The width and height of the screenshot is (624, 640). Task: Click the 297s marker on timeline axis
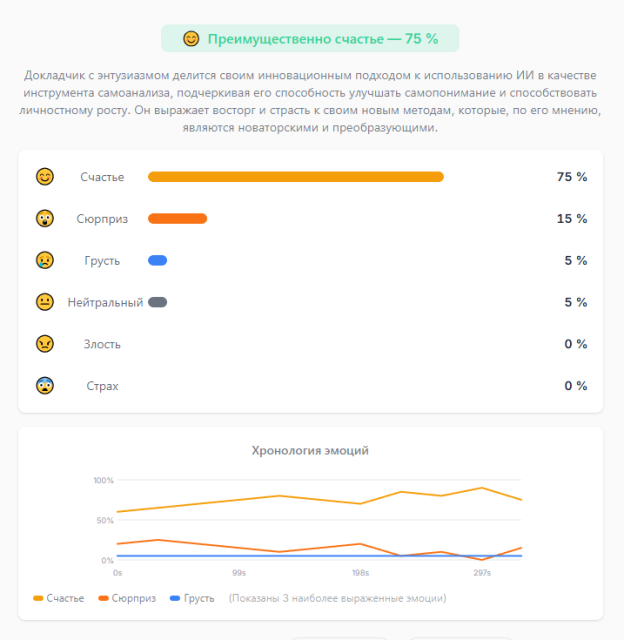click(482, 573)
